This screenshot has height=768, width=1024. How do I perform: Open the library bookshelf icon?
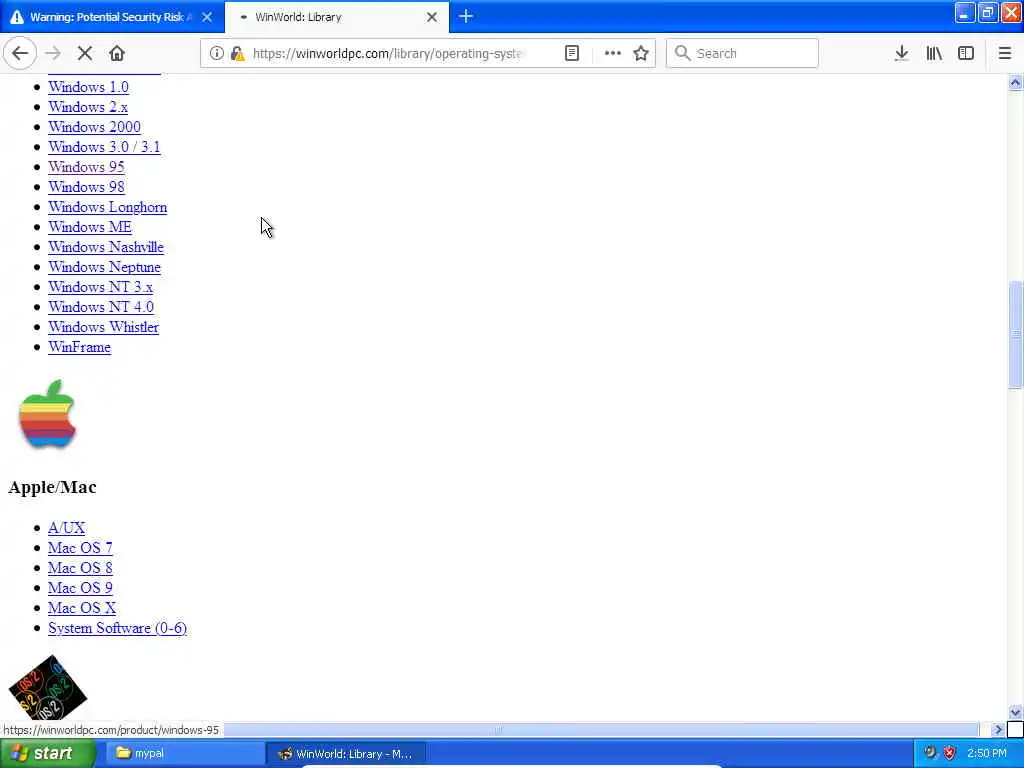pos(934,54)
